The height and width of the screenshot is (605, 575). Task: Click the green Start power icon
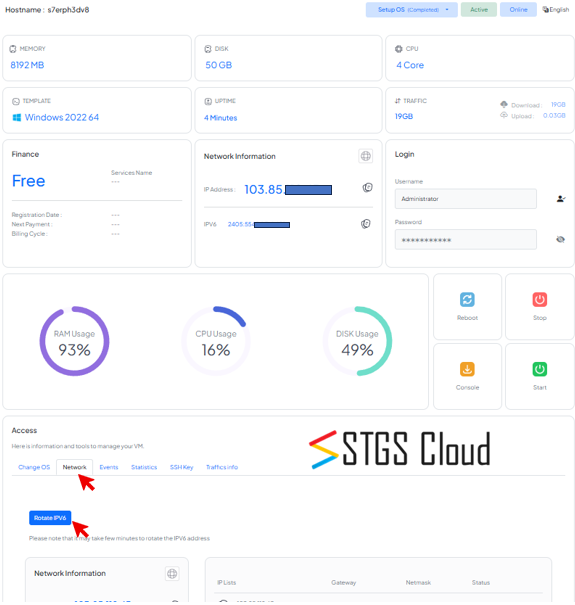539,369
